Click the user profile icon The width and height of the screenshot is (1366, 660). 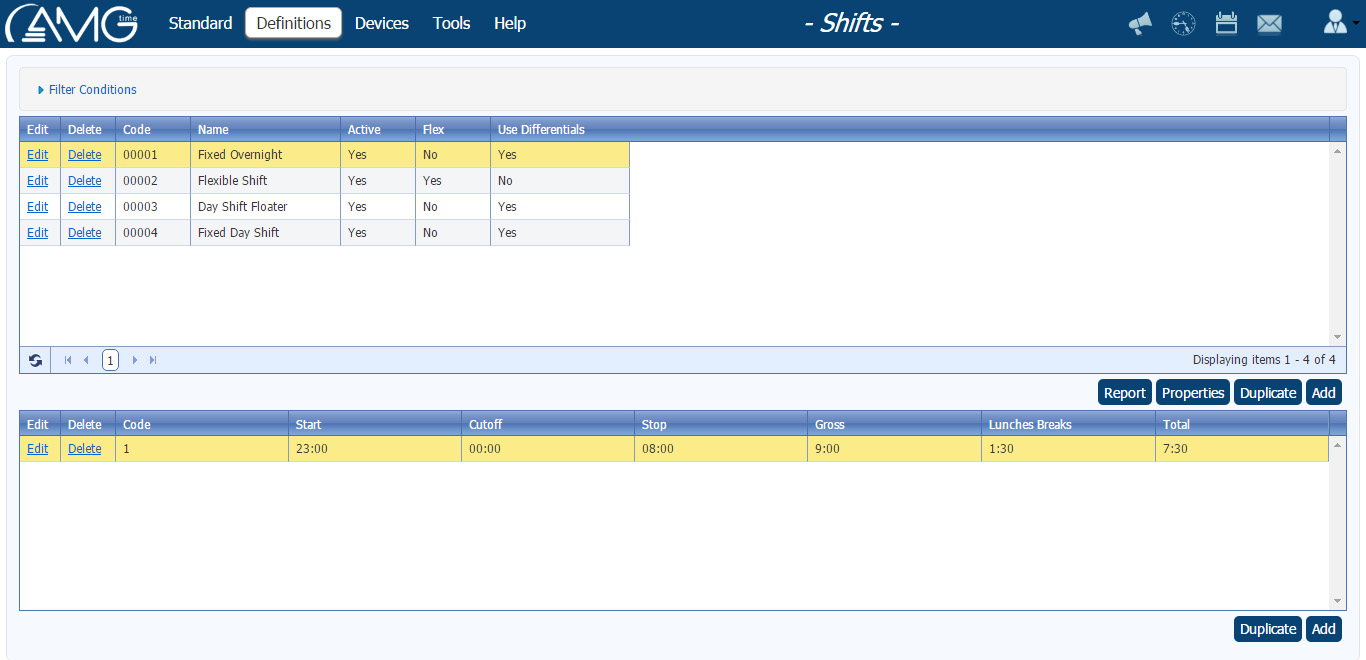coord(1337,20)
